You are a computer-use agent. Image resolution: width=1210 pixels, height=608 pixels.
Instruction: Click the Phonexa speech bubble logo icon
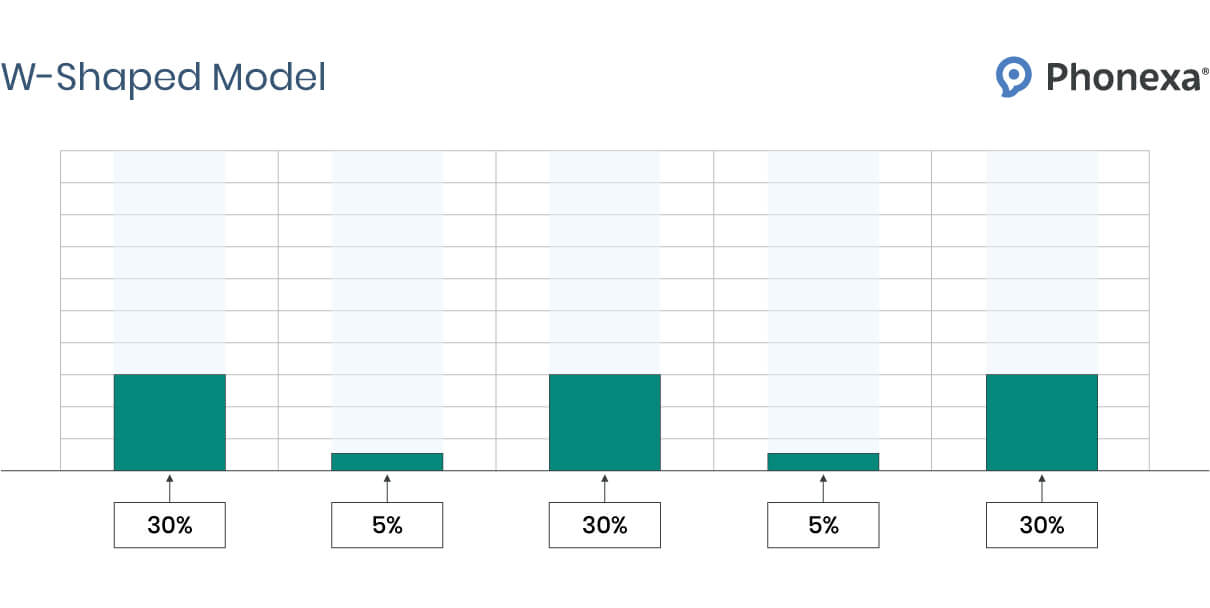[x=1013, y=76]
